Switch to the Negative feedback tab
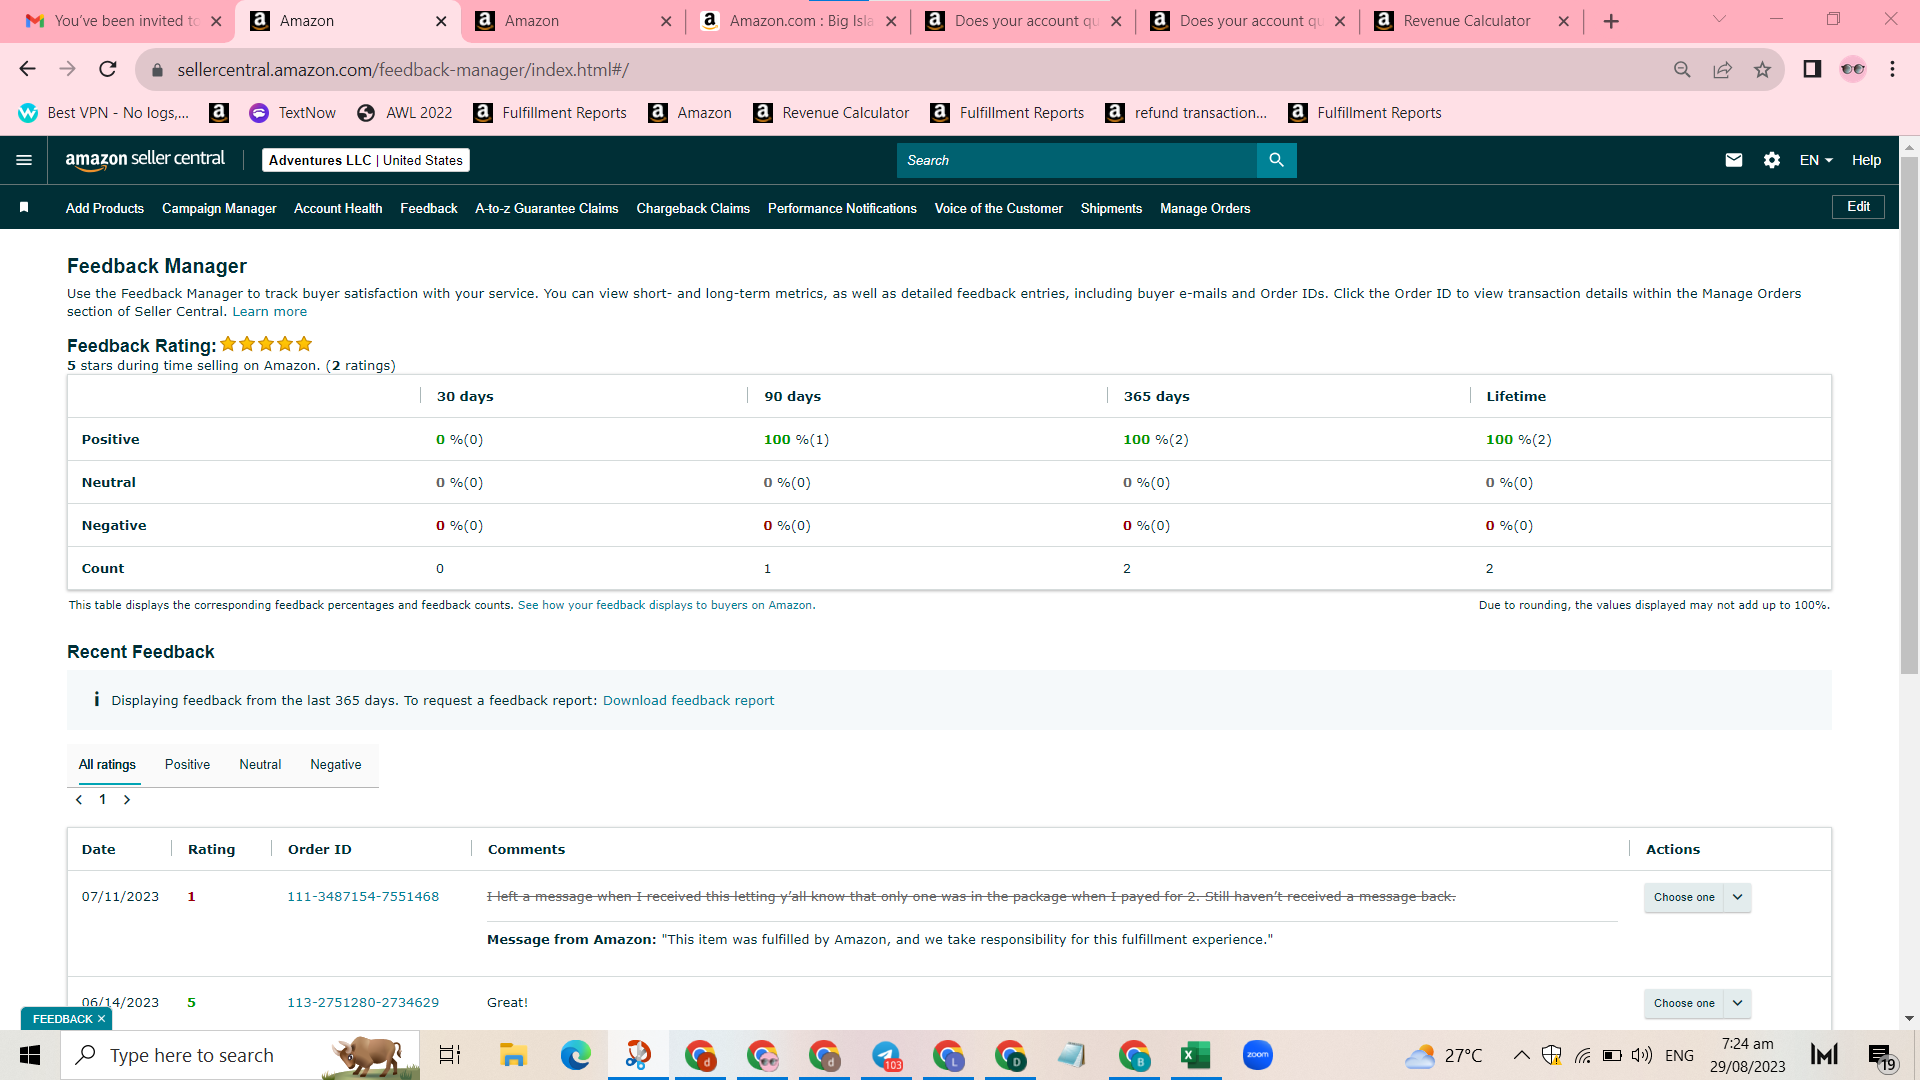 [336, 764]
